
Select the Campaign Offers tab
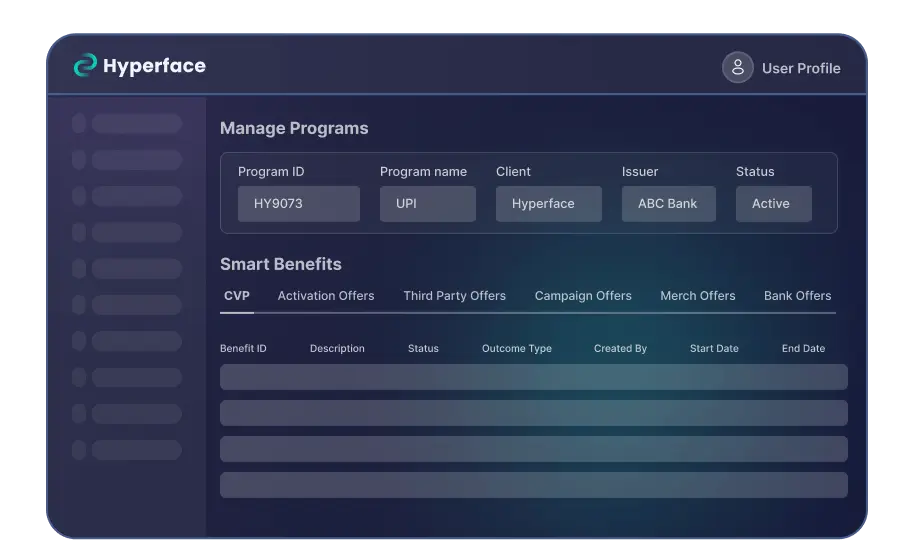[x=583, y=296]
